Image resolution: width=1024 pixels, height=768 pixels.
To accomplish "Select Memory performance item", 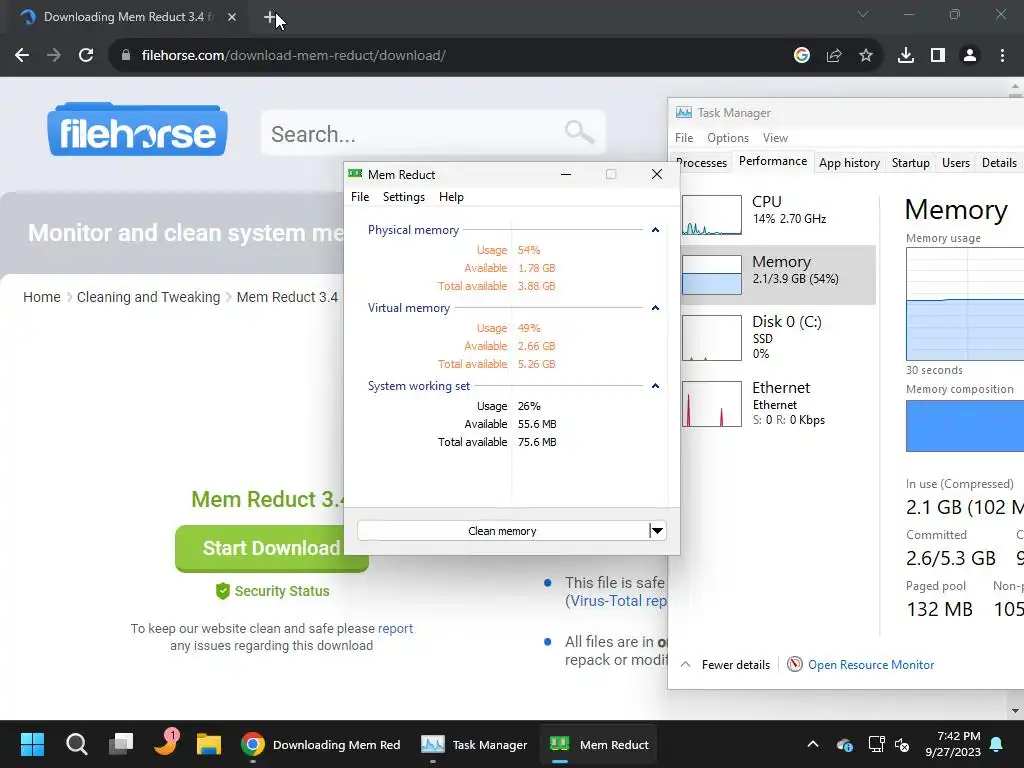I will [777, 274].
